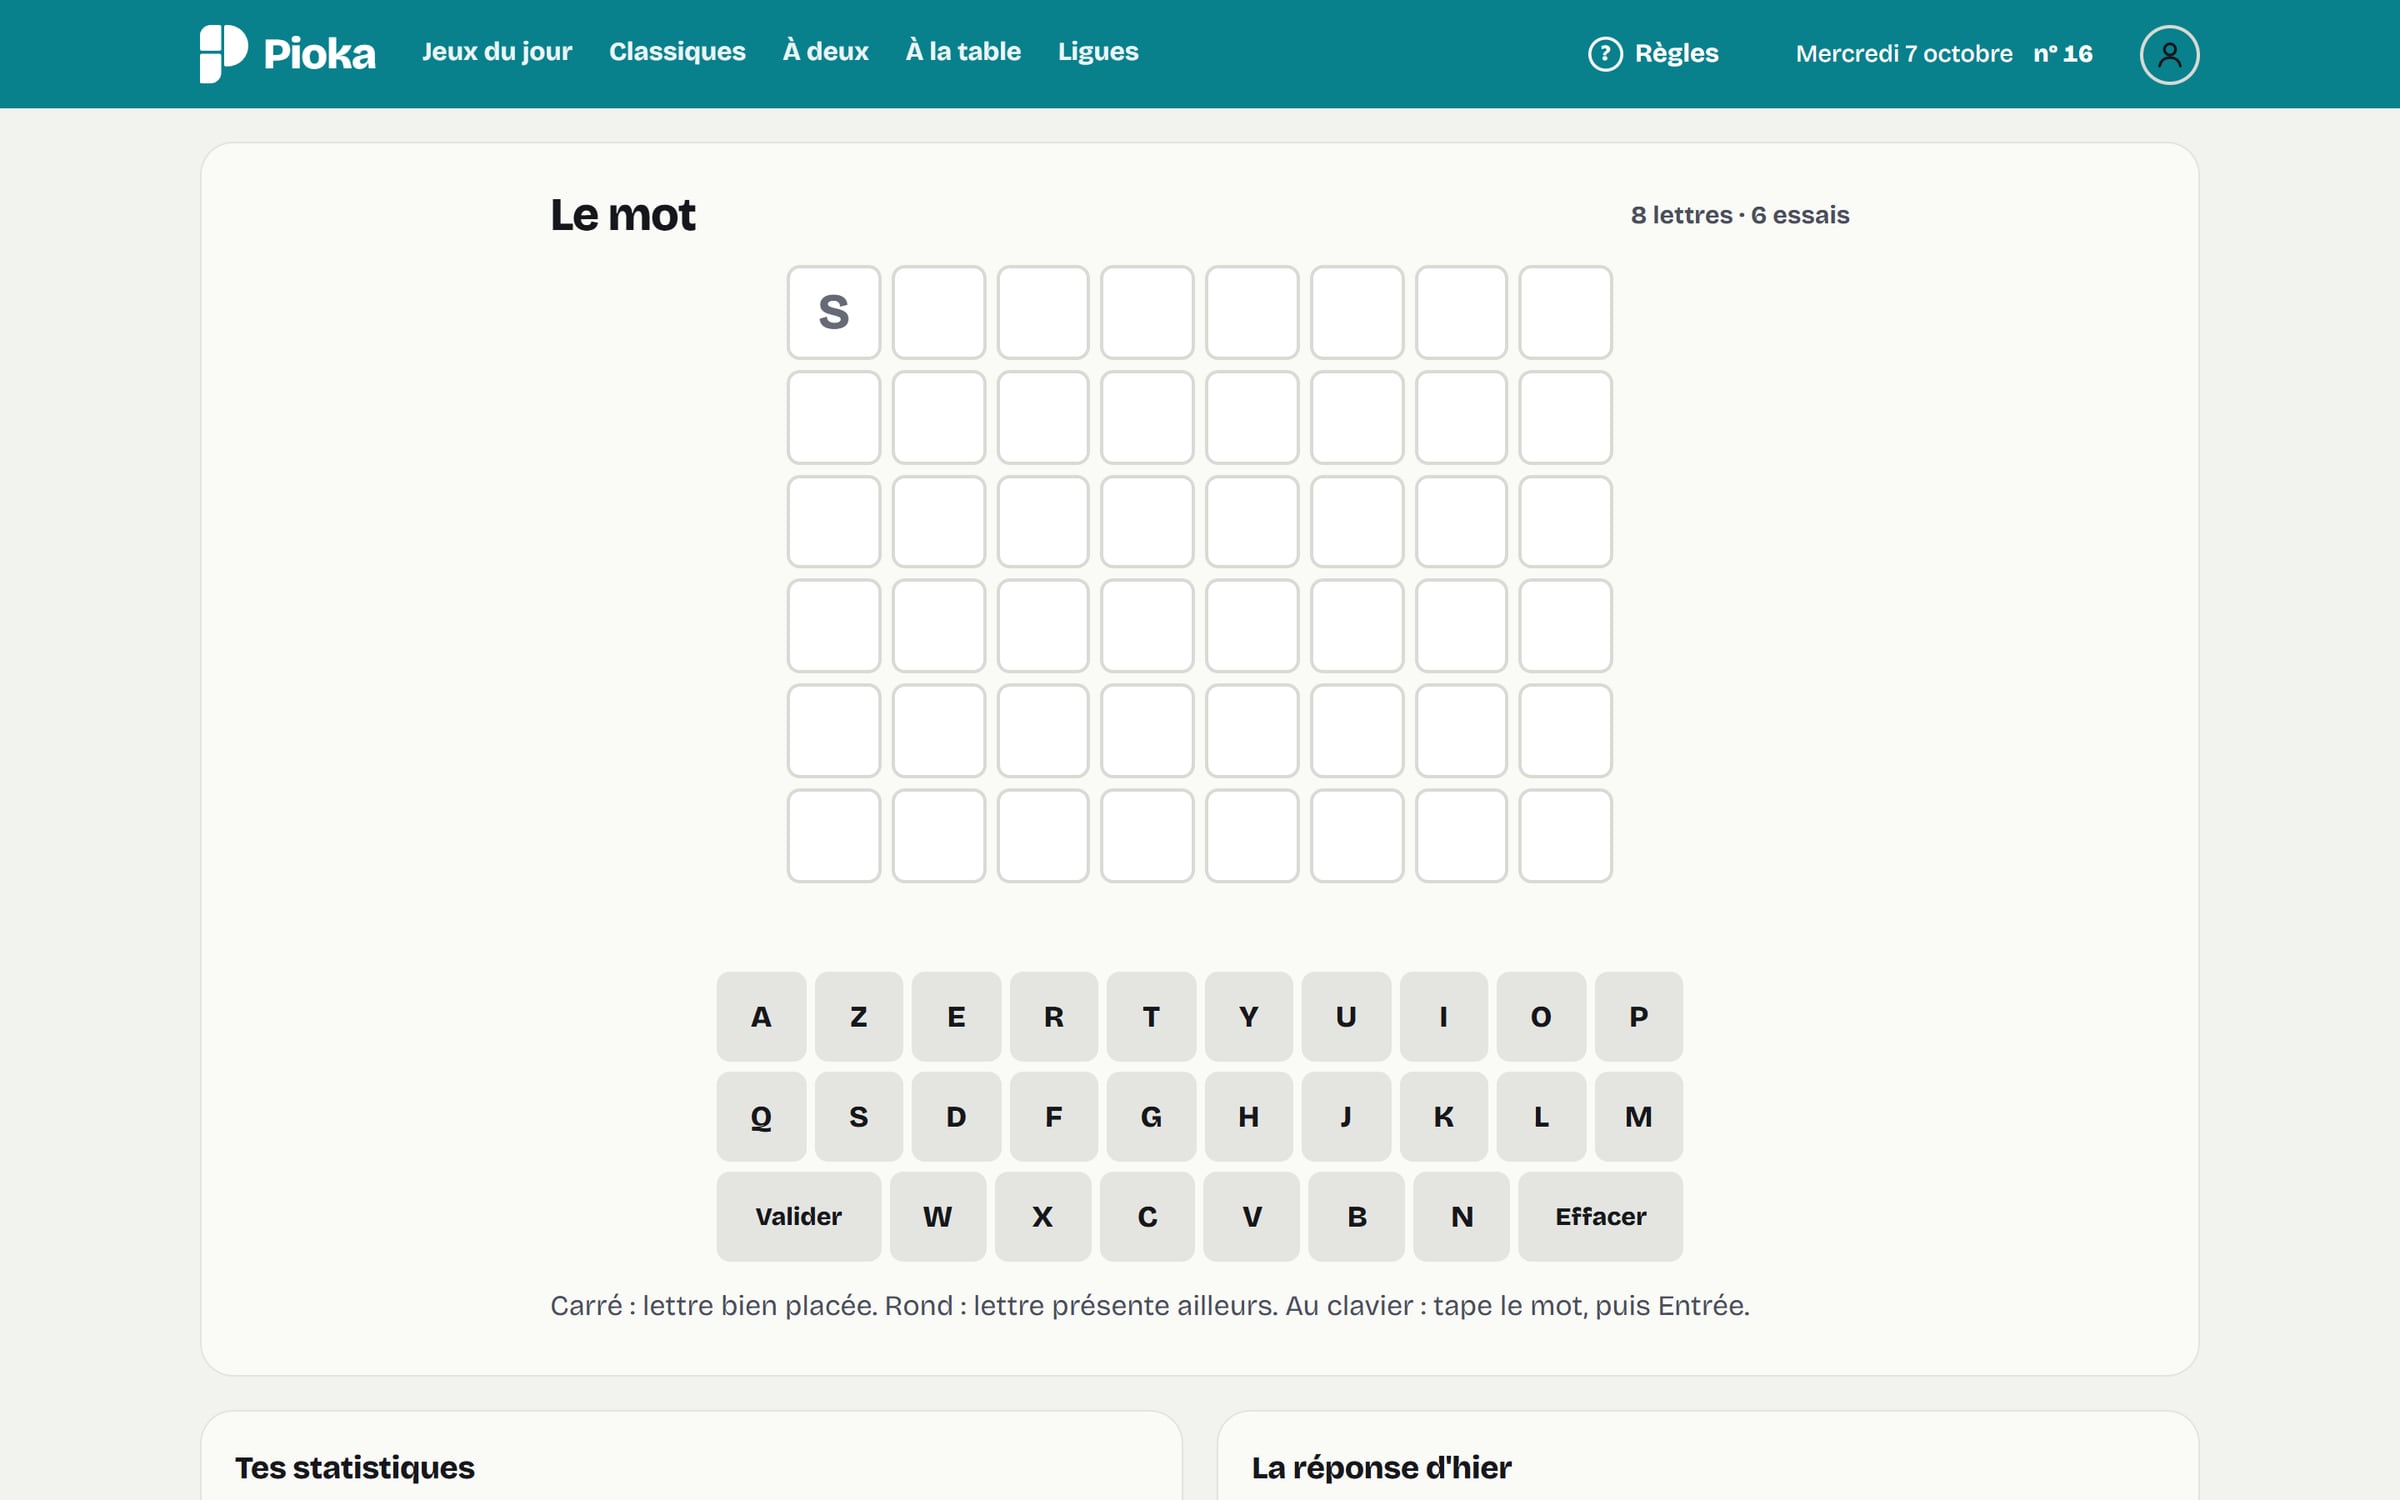Tap the H key
Screen dimensions: 2400x1500
coord(1248,1116)
